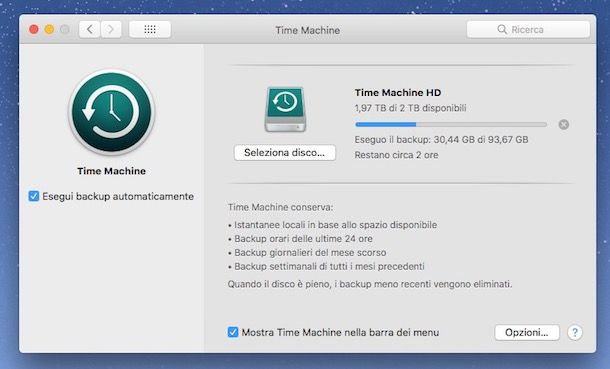Go back with the left chevron button

90,30
